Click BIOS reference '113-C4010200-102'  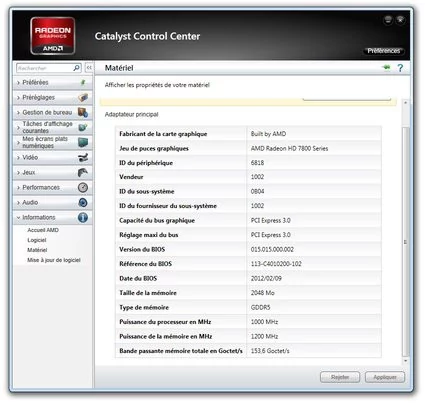click(x=276, y=264)
